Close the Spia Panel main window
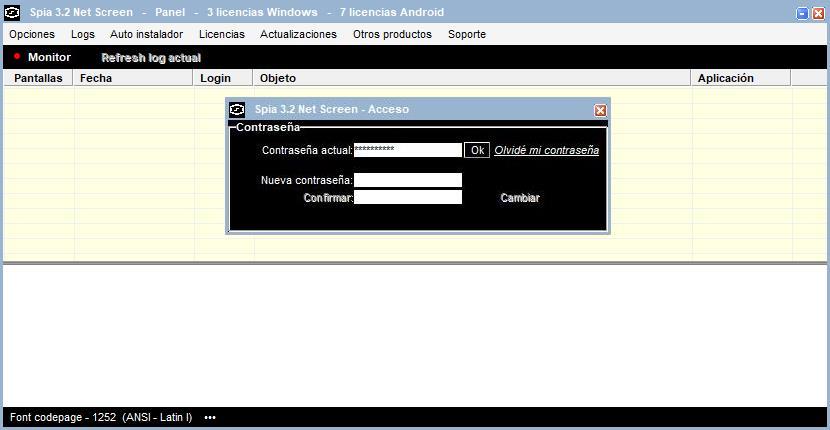 (x=818, y=14)
